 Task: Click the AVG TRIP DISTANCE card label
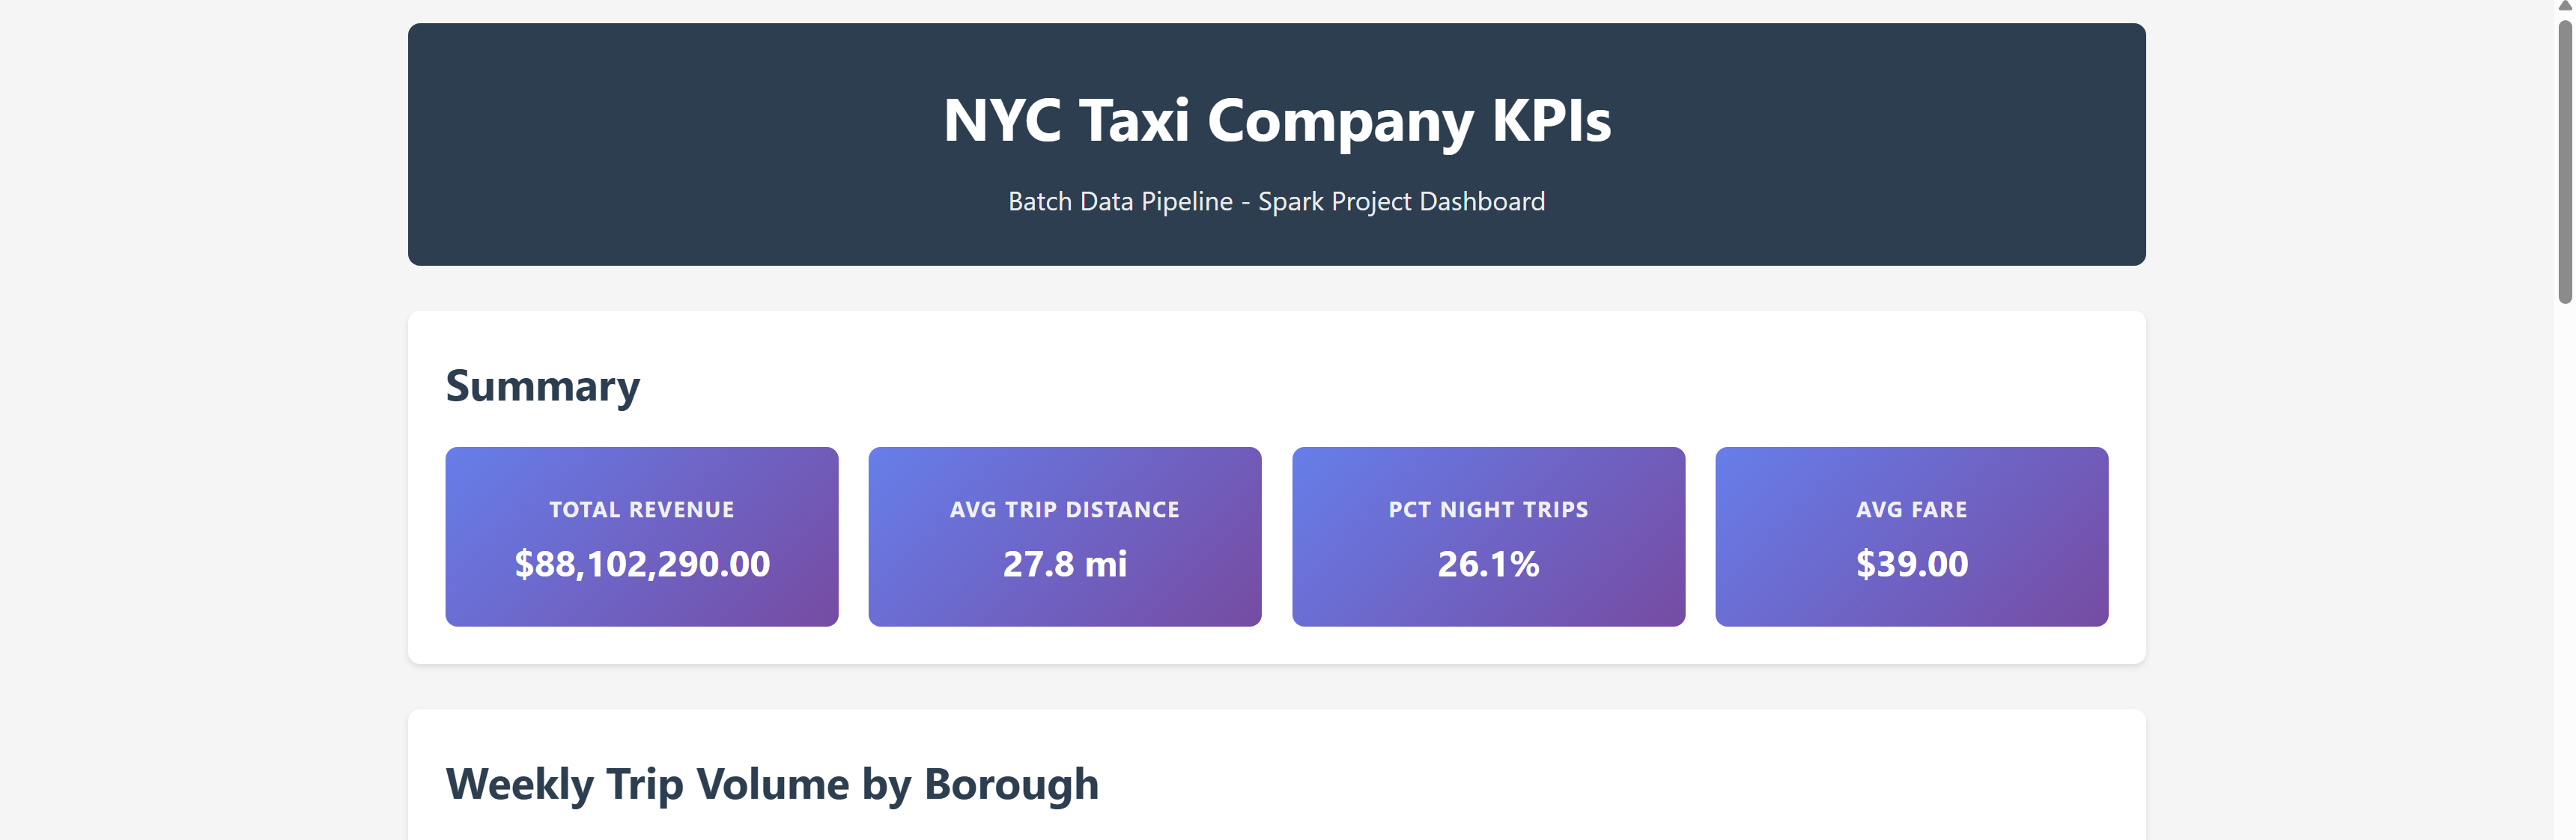1065,509
